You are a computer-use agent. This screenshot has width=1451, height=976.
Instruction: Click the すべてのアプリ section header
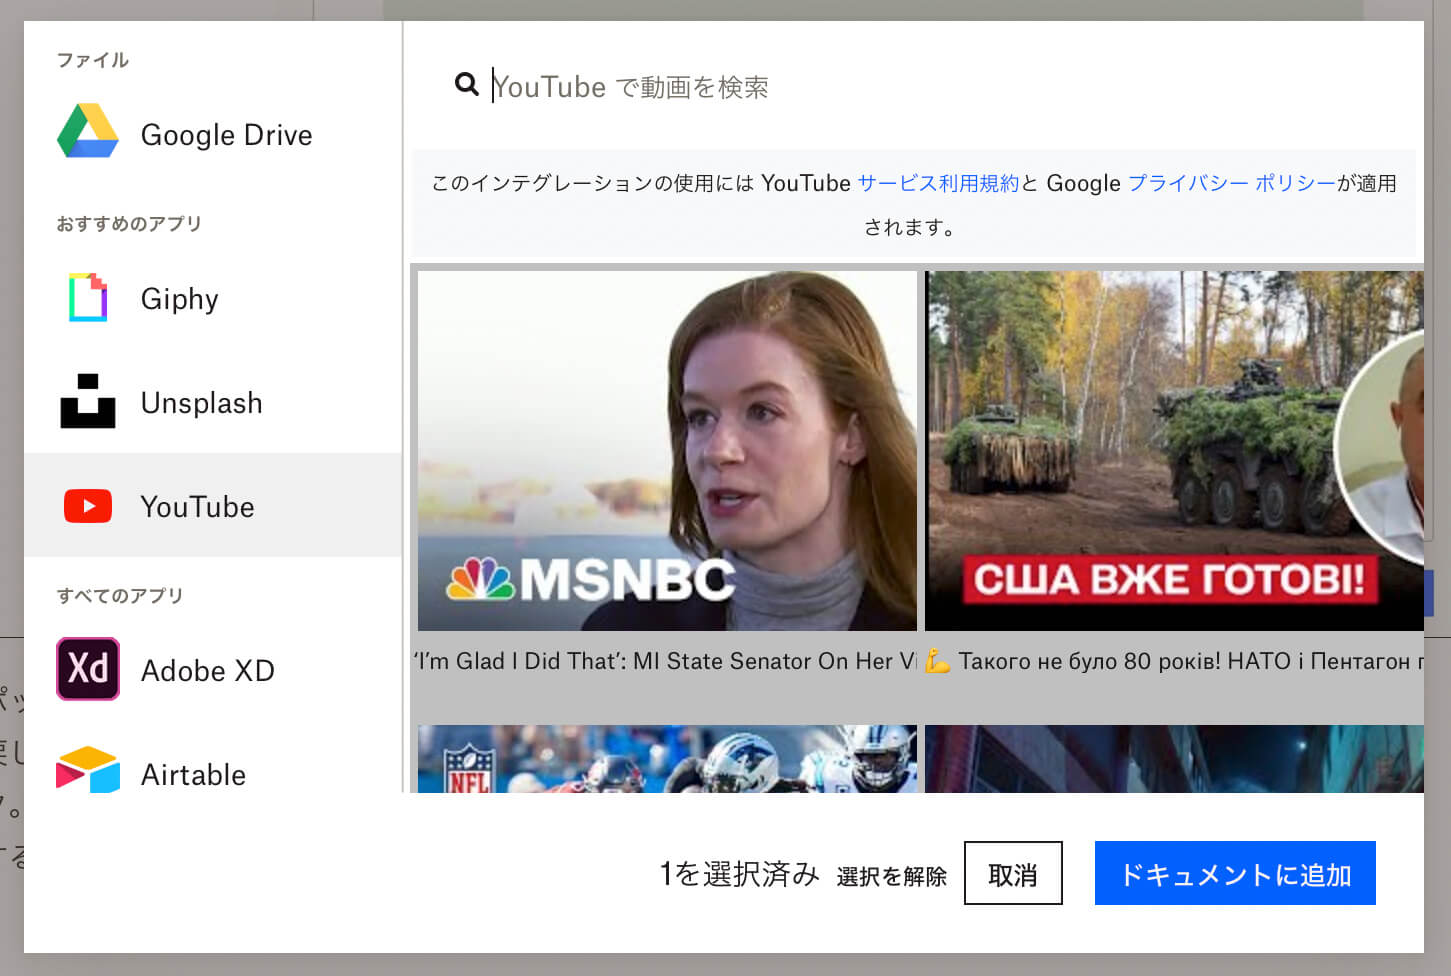[x=120, y=596]
